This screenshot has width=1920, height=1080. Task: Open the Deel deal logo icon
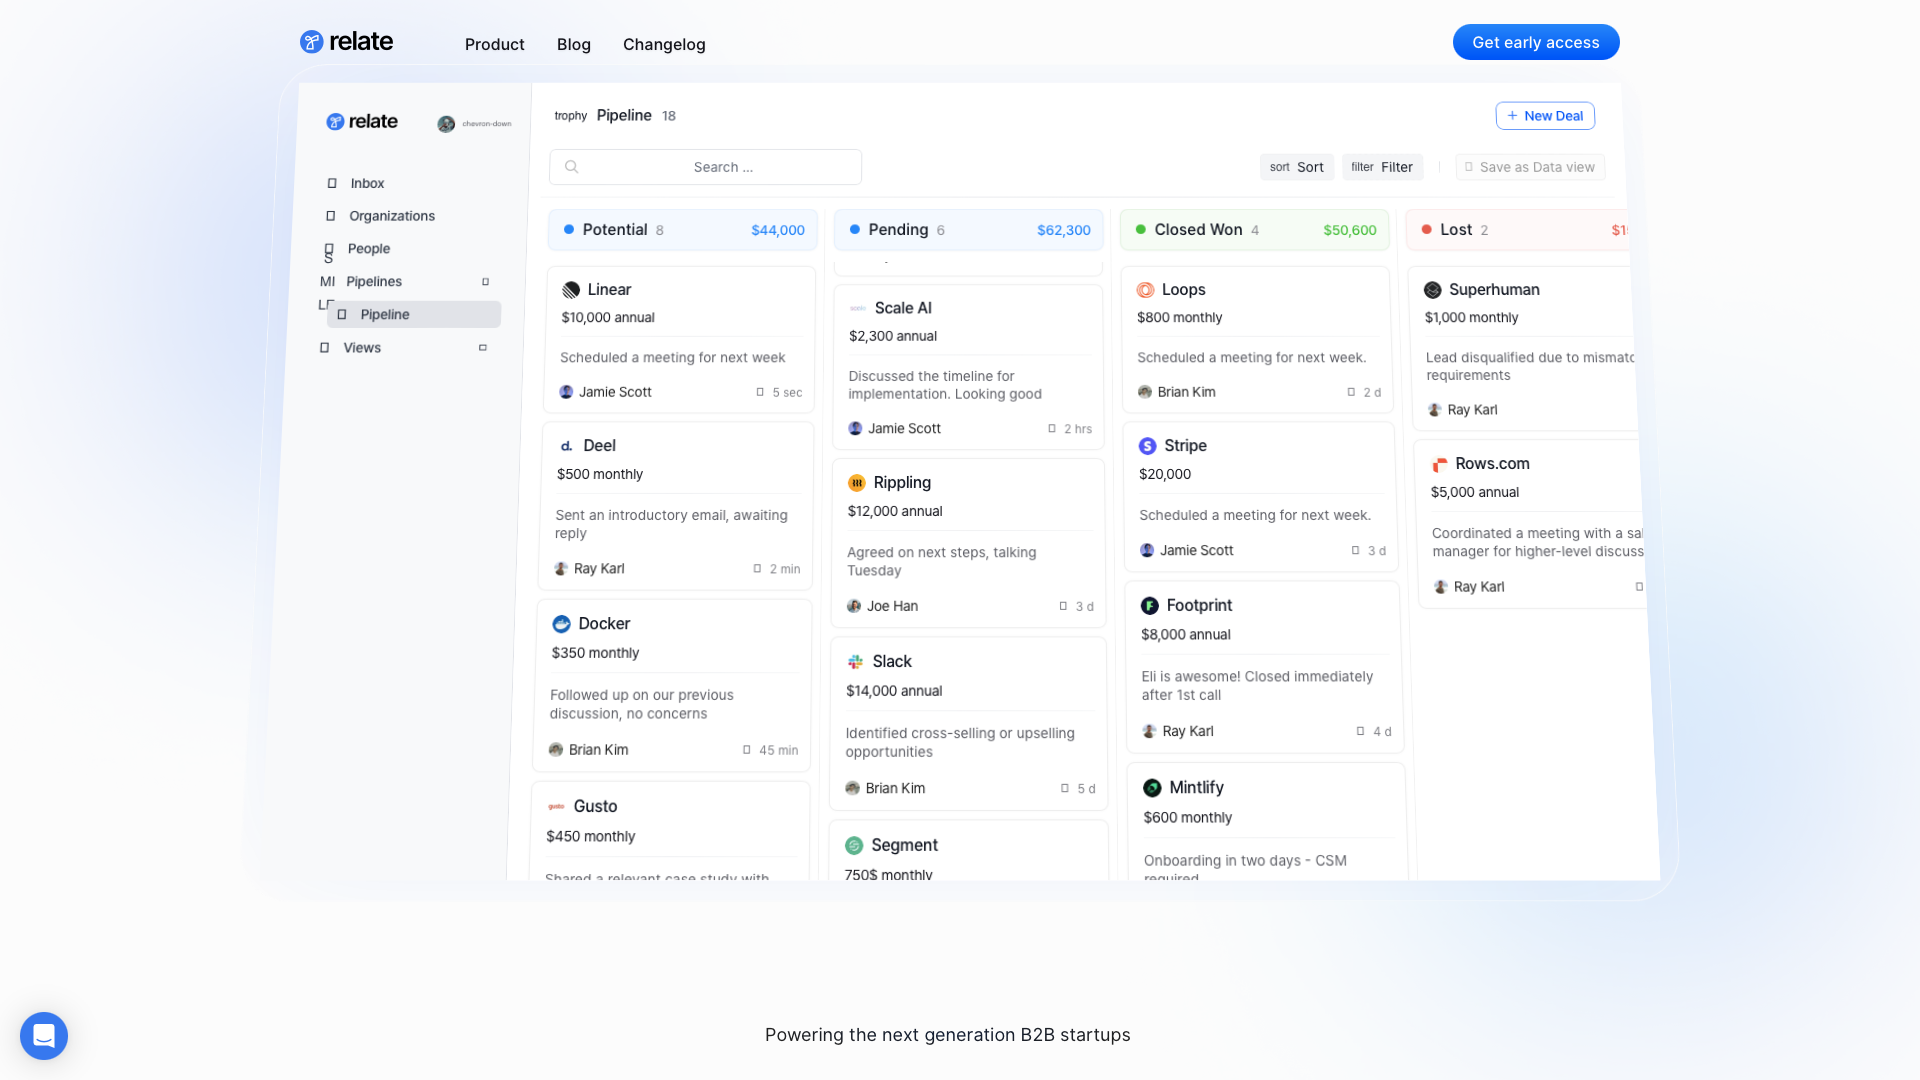coord(567,446)
